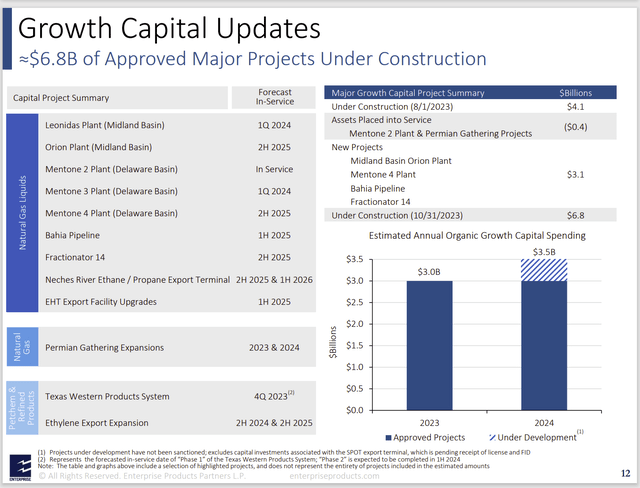This screenshot has width=640, height=488.
Task: Select the Neches River Ethane / Propane Export Terminal row
Action: [x=177, y=279]
